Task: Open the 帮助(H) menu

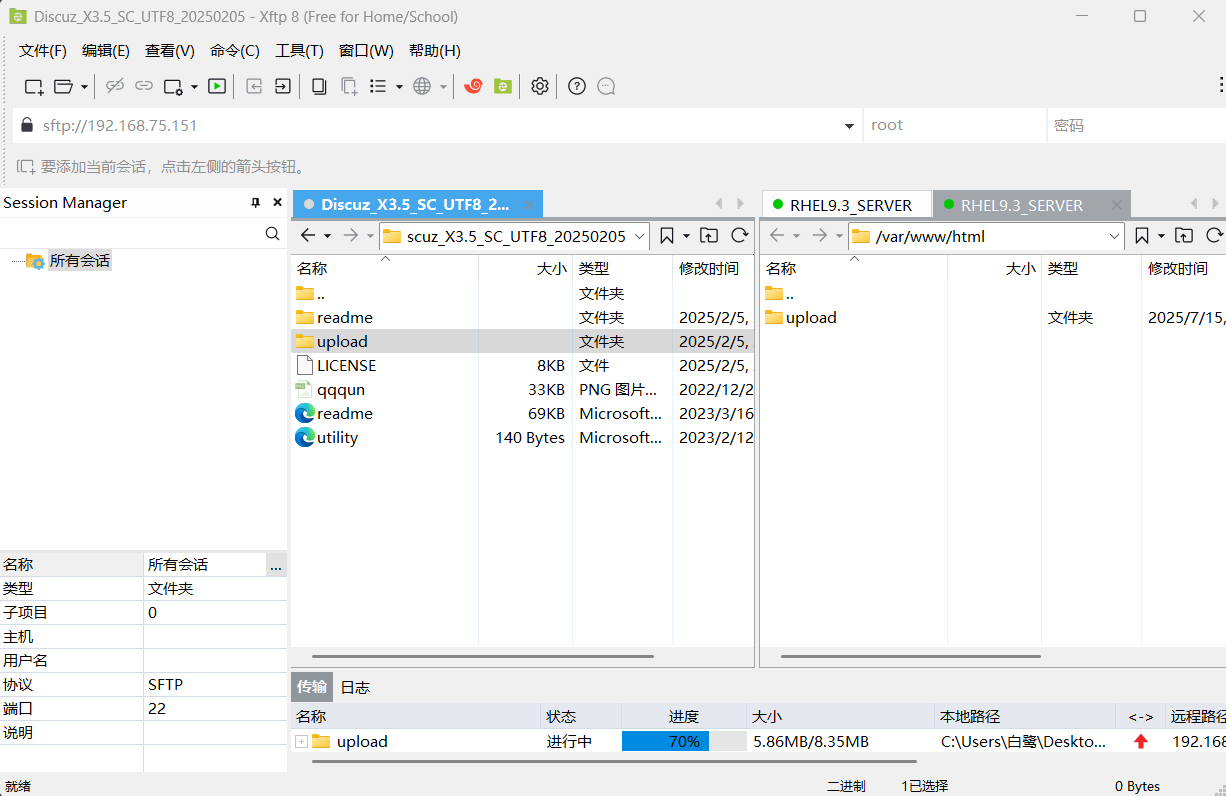Action: tap(435, 51)
